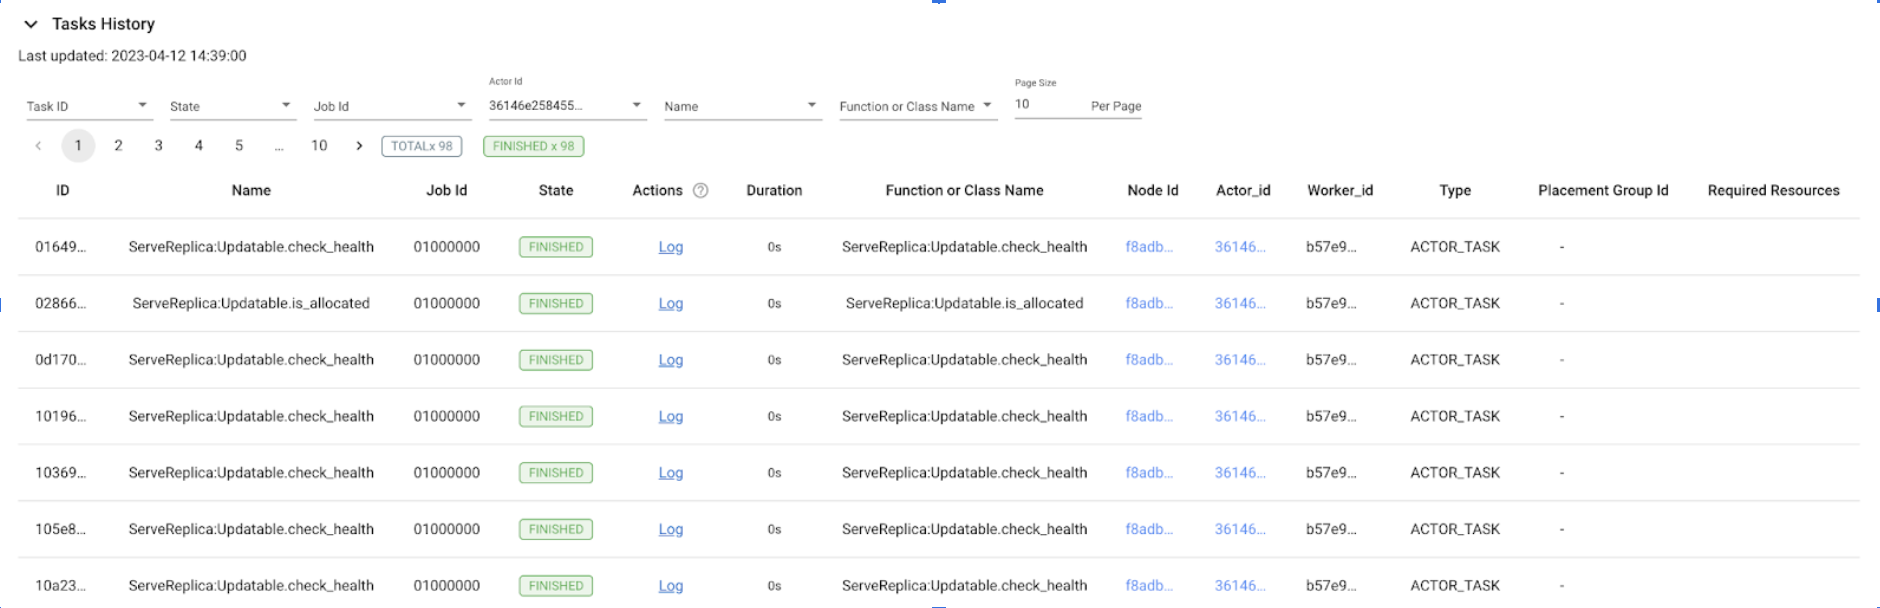Screen dimensions: 1880x608
Task: Click task ID 10369 cell
Action: (x=61, y=473)
